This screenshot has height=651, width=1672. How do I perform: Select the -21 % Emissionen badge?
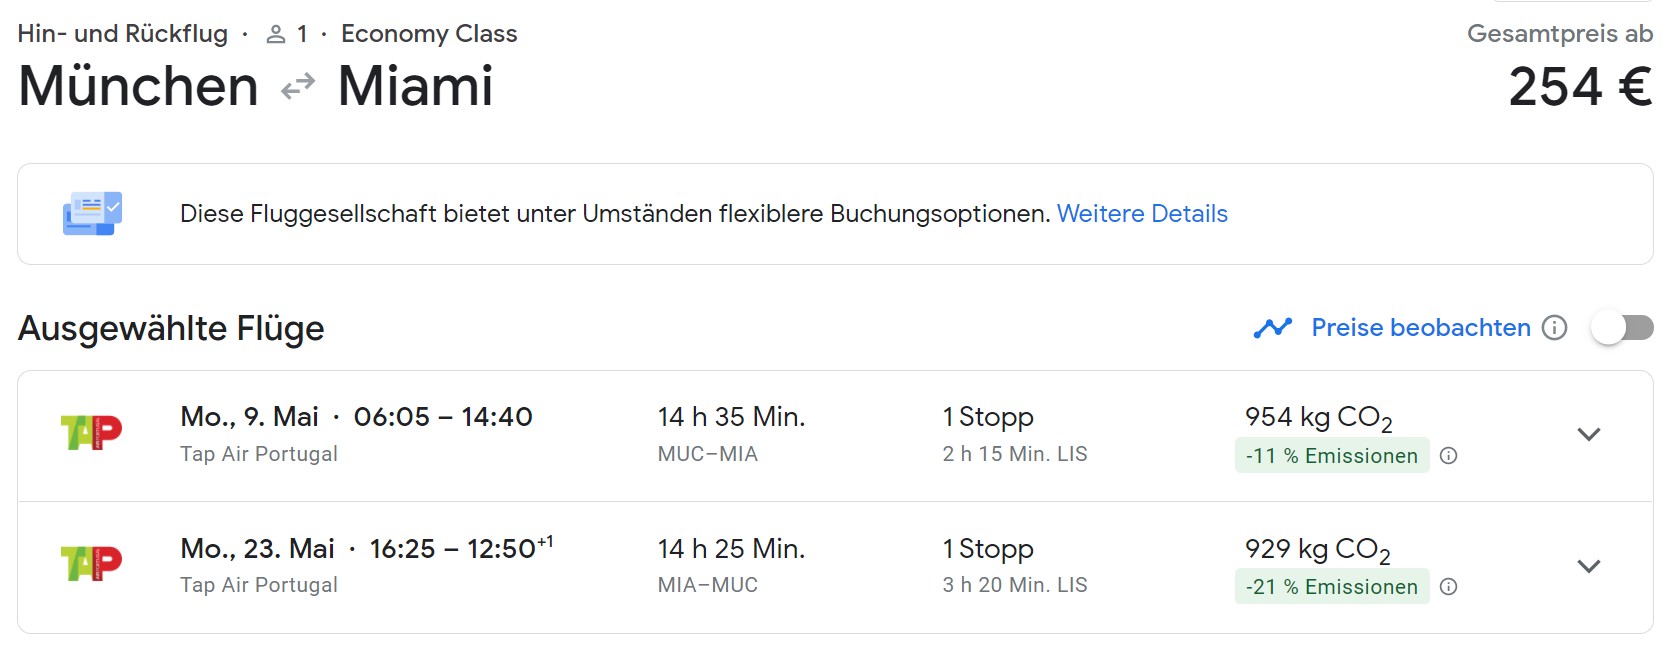[1332, 587]
